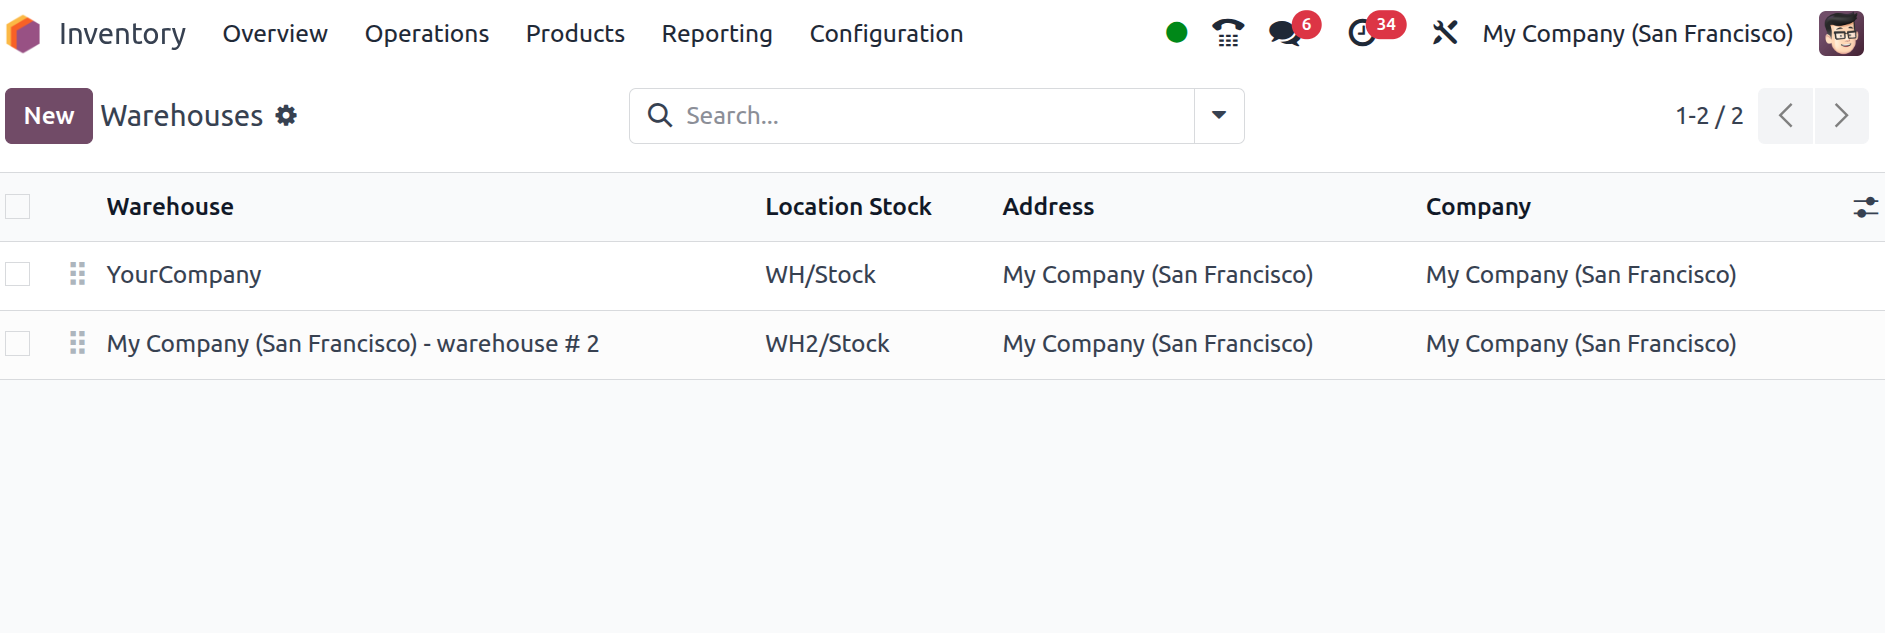Open the Warehouses gear actions menu
1885x633 pixels.
(x=287, y=116)
